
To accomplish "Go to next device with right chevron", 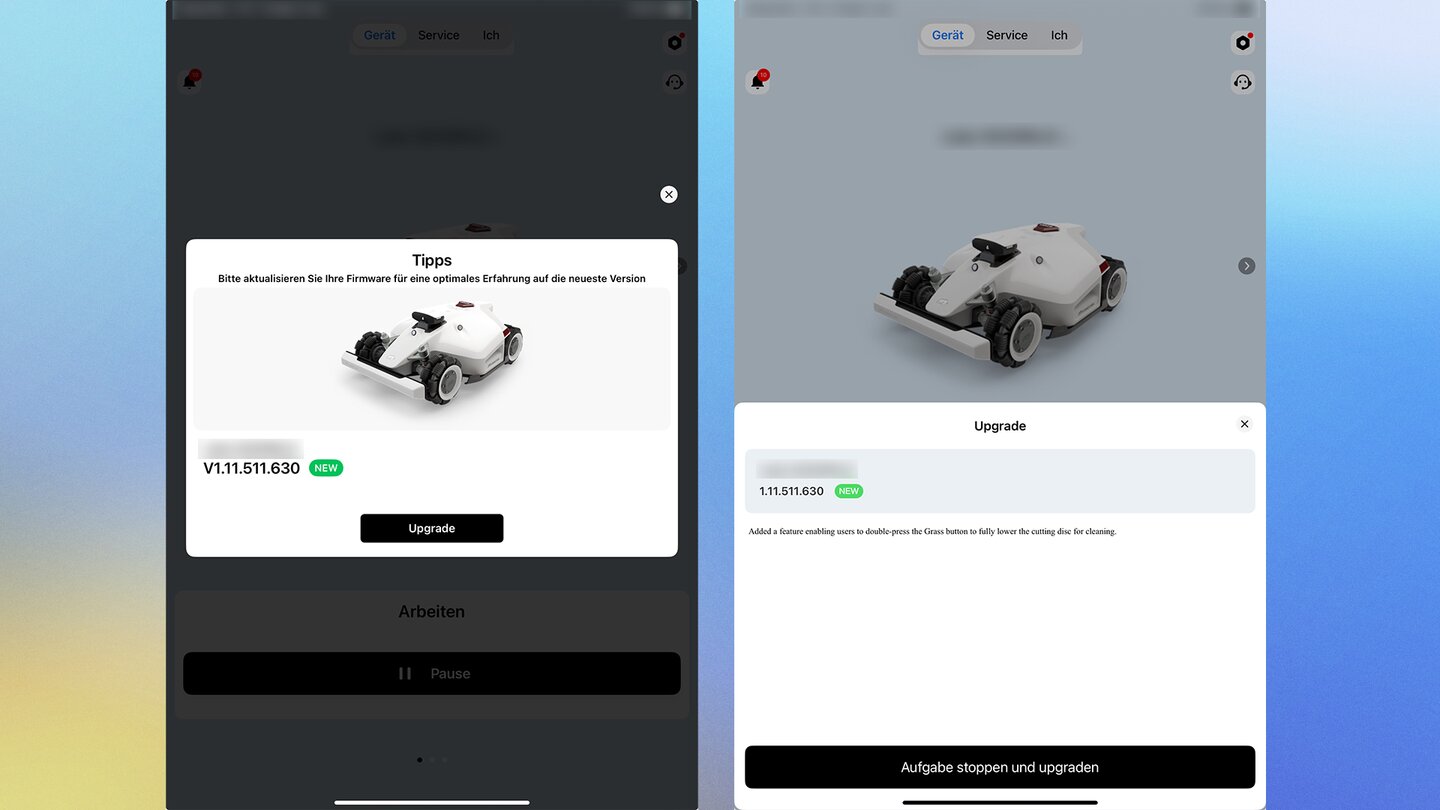I will click(1246, 266).
